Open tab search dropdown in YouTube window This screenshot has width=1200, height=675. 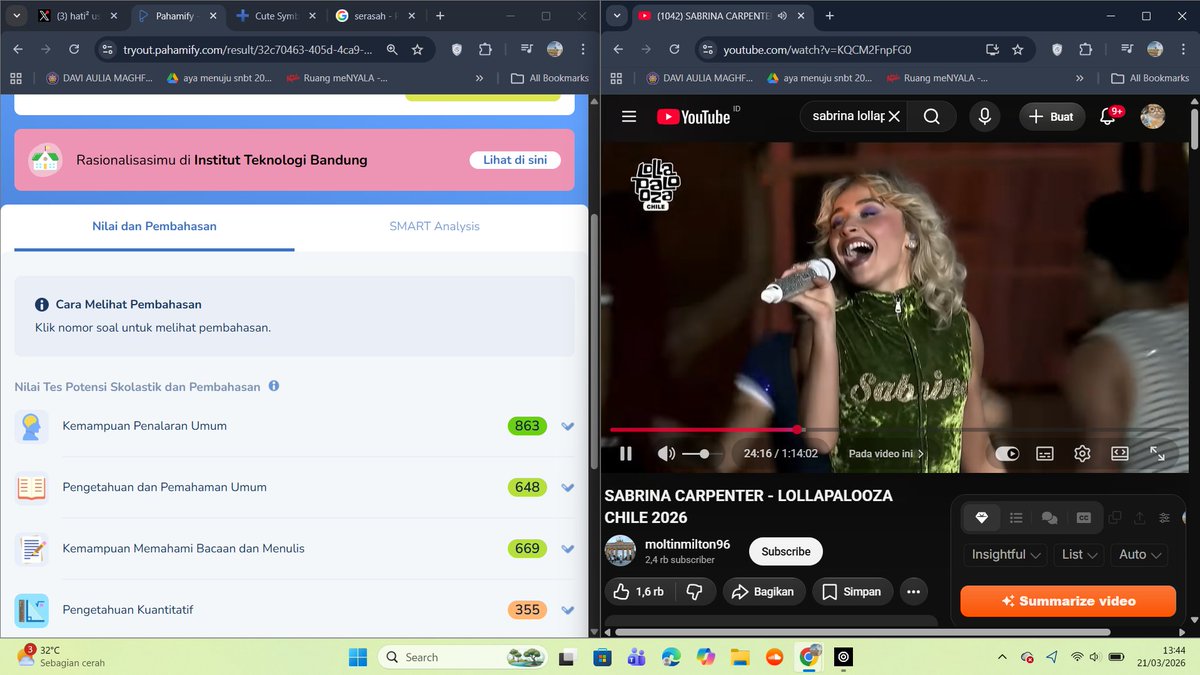(x=617, y=16)
